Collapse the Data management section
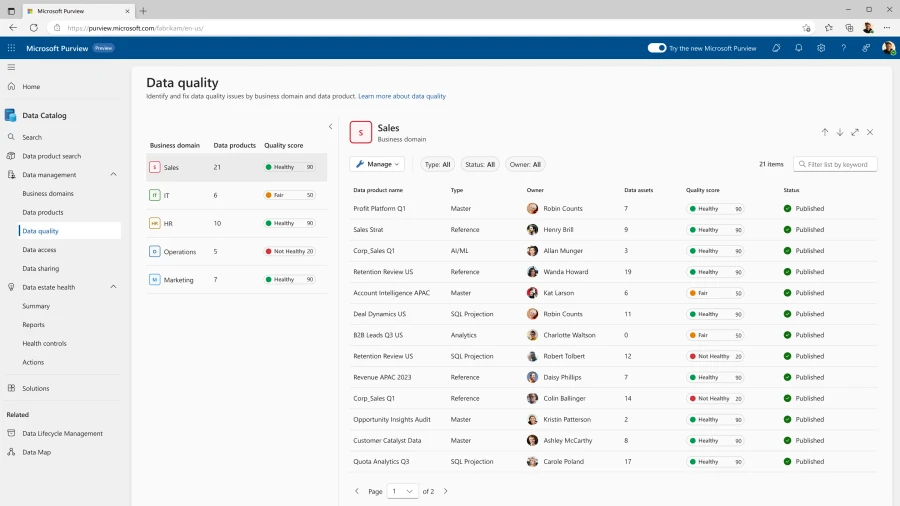 pos(113,174)
